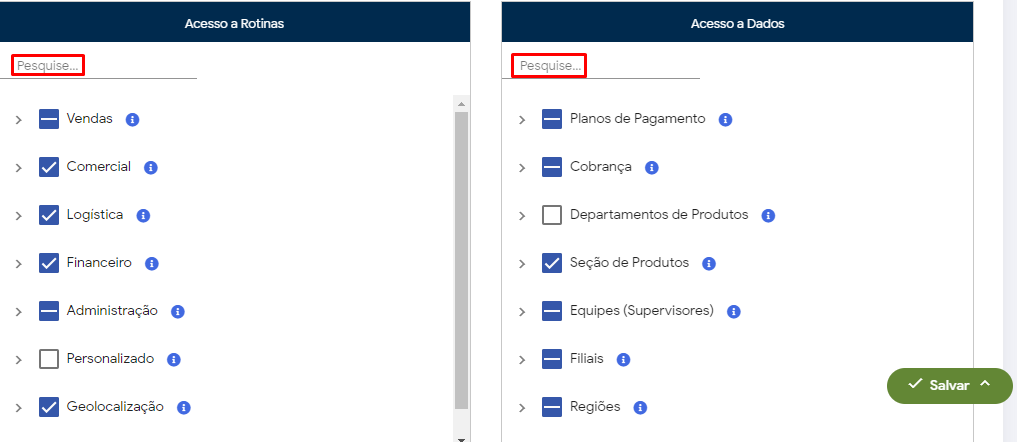Uncheck the Comercial checkbox
The height and width of the screenshot is (442, 1017).
(49, 167)
